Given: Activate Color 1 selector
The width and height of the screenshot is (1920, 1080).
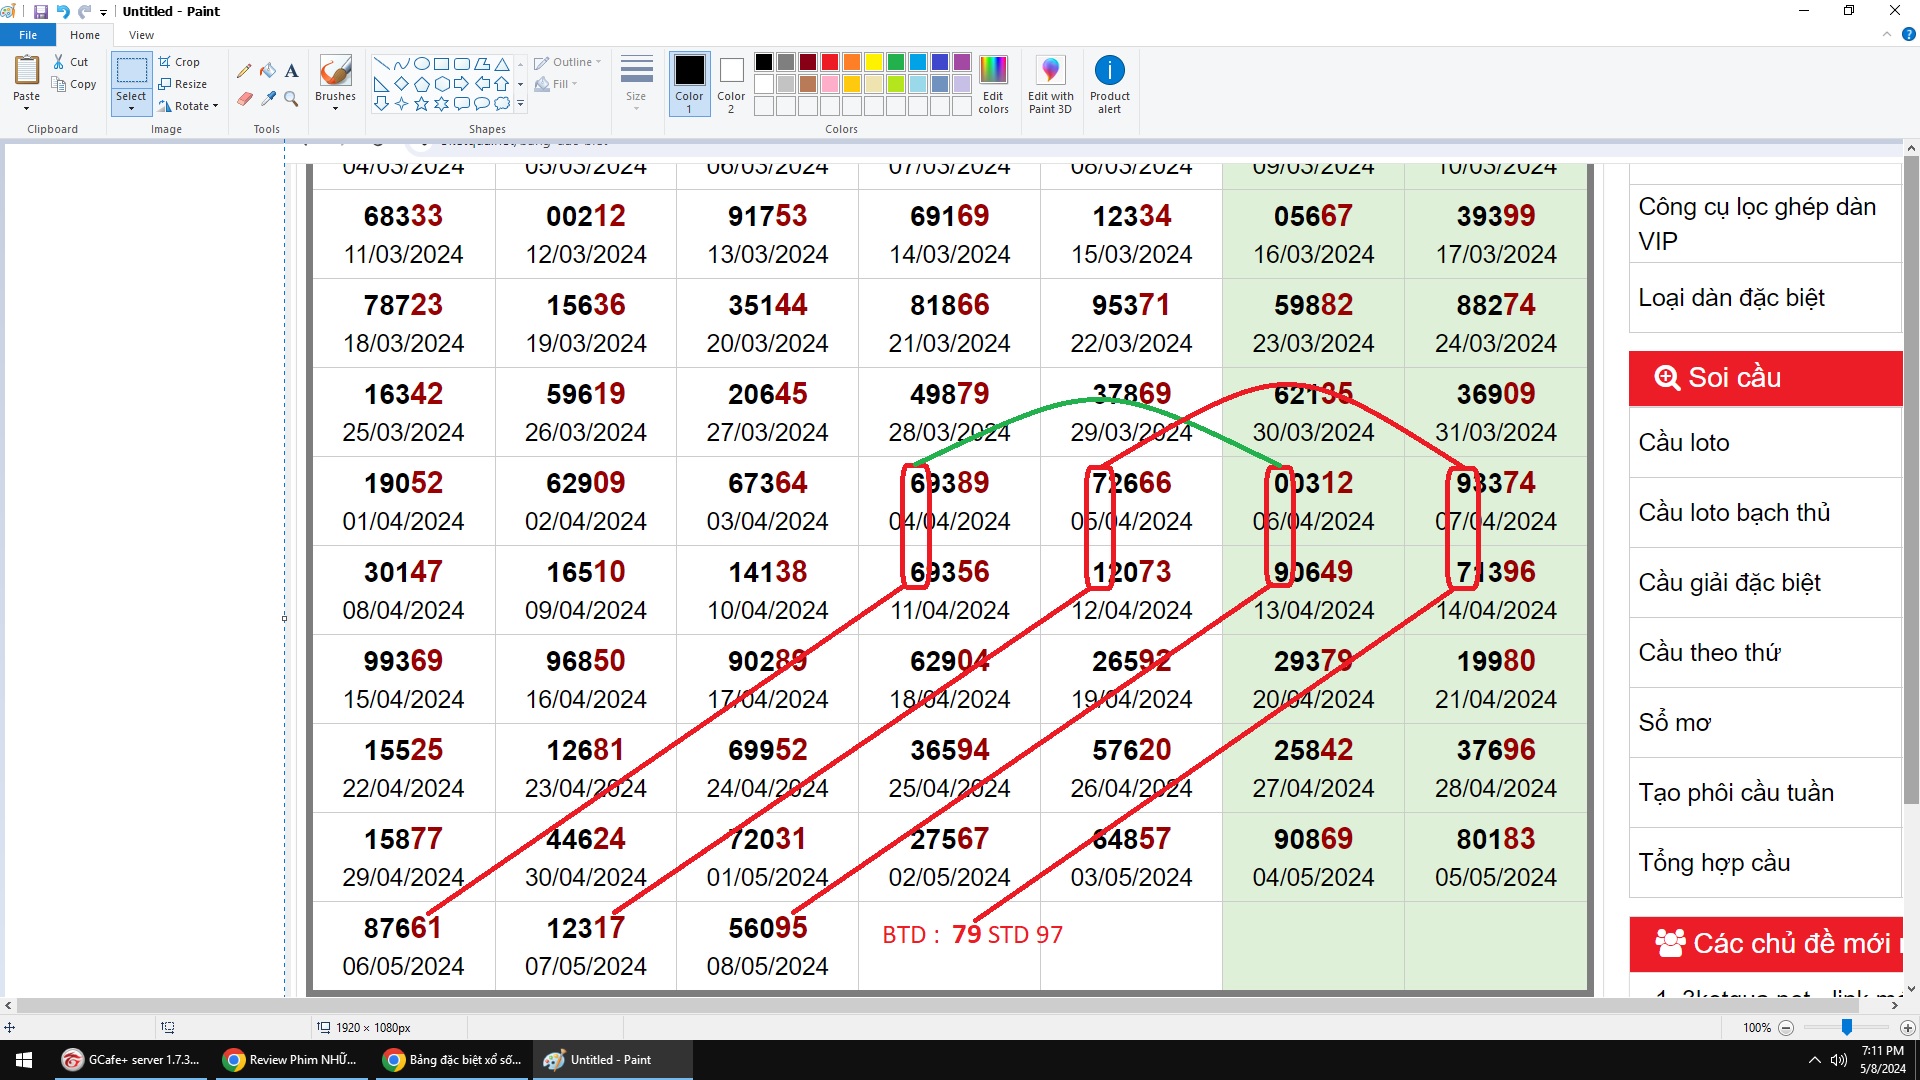Looking at the screenshot, I should tap(689, 84).
